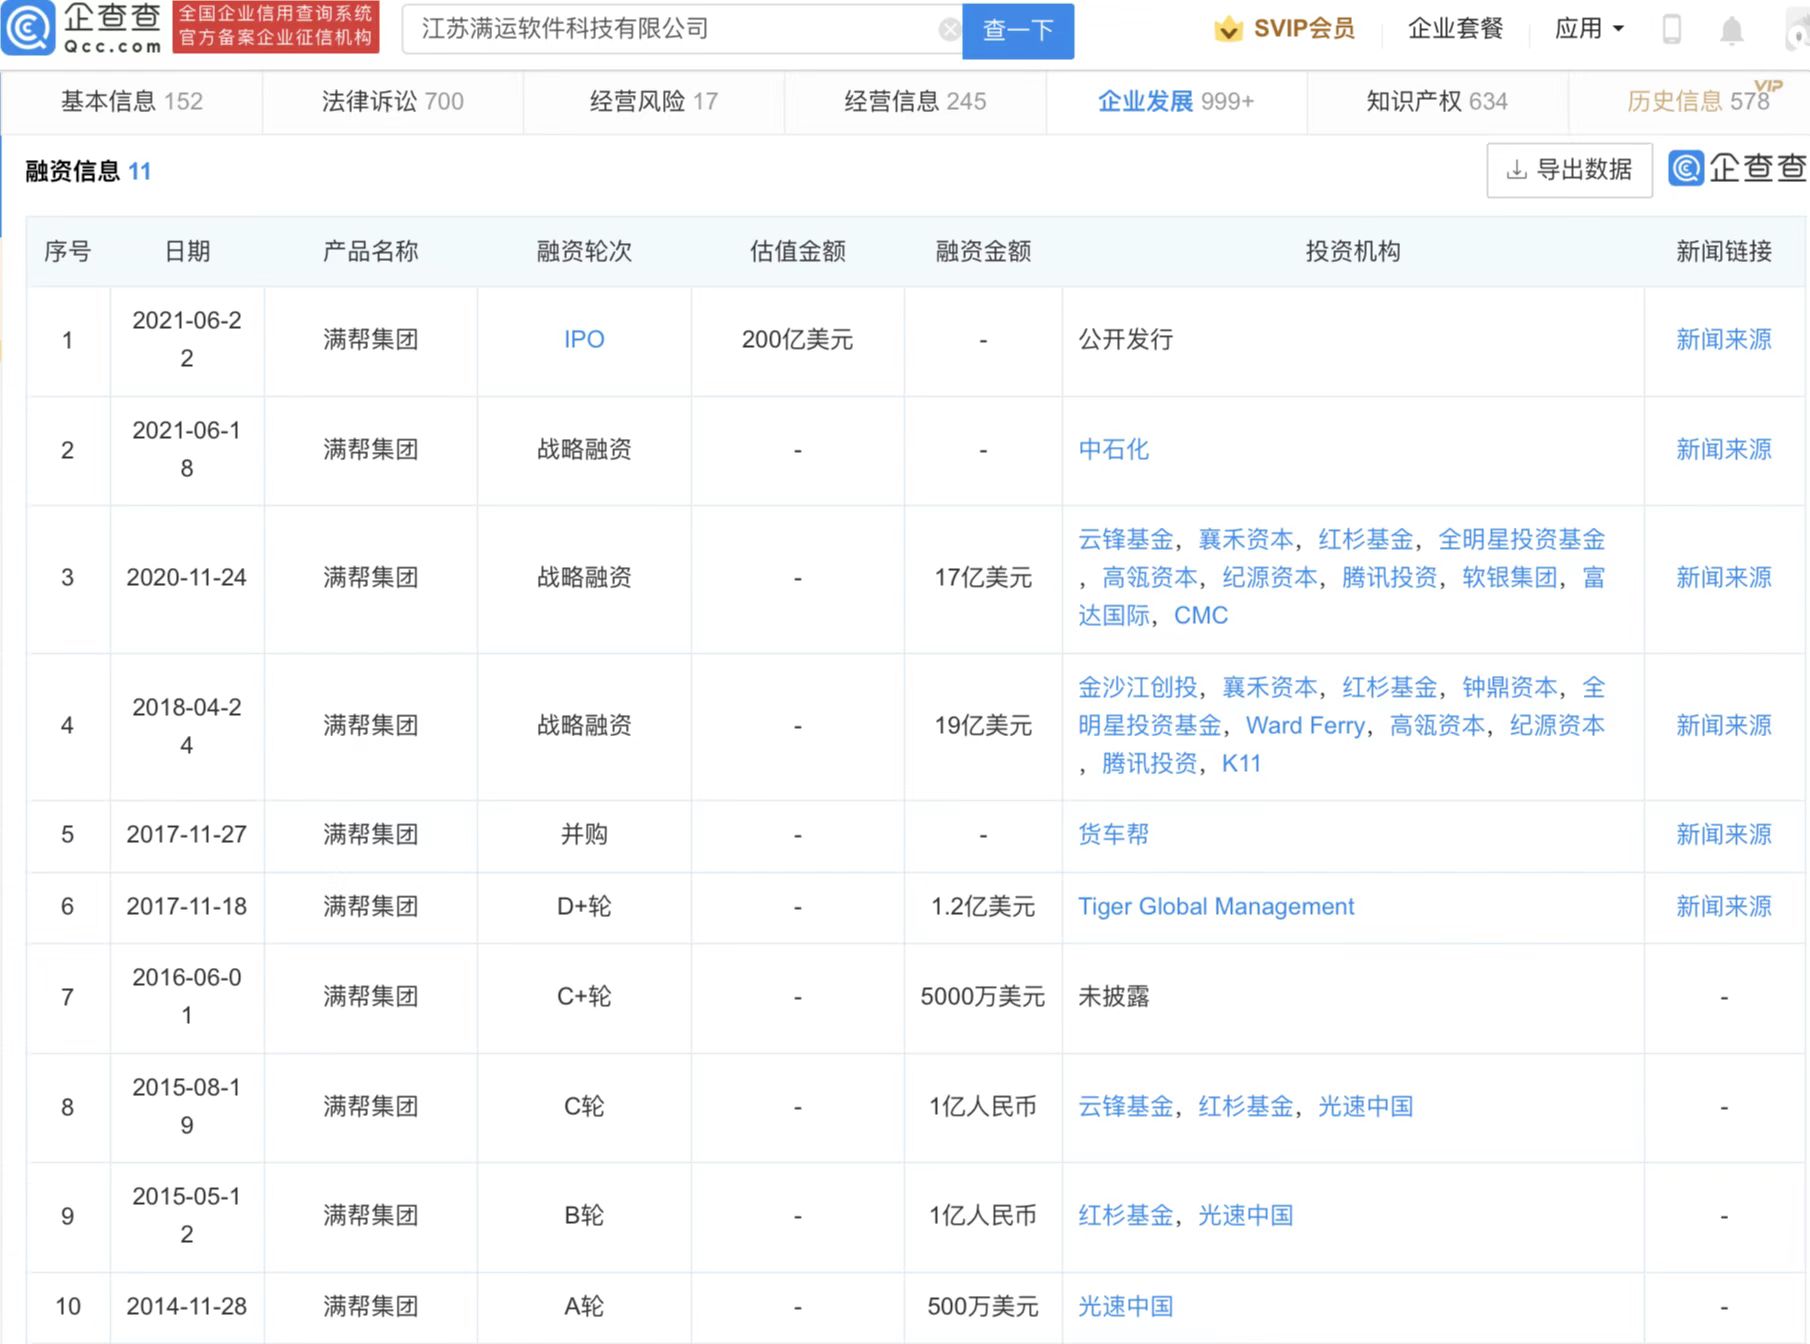1810x1344 pixels.
Task: Switch to 经营风险 tab
Action: (x=654, y=101)
